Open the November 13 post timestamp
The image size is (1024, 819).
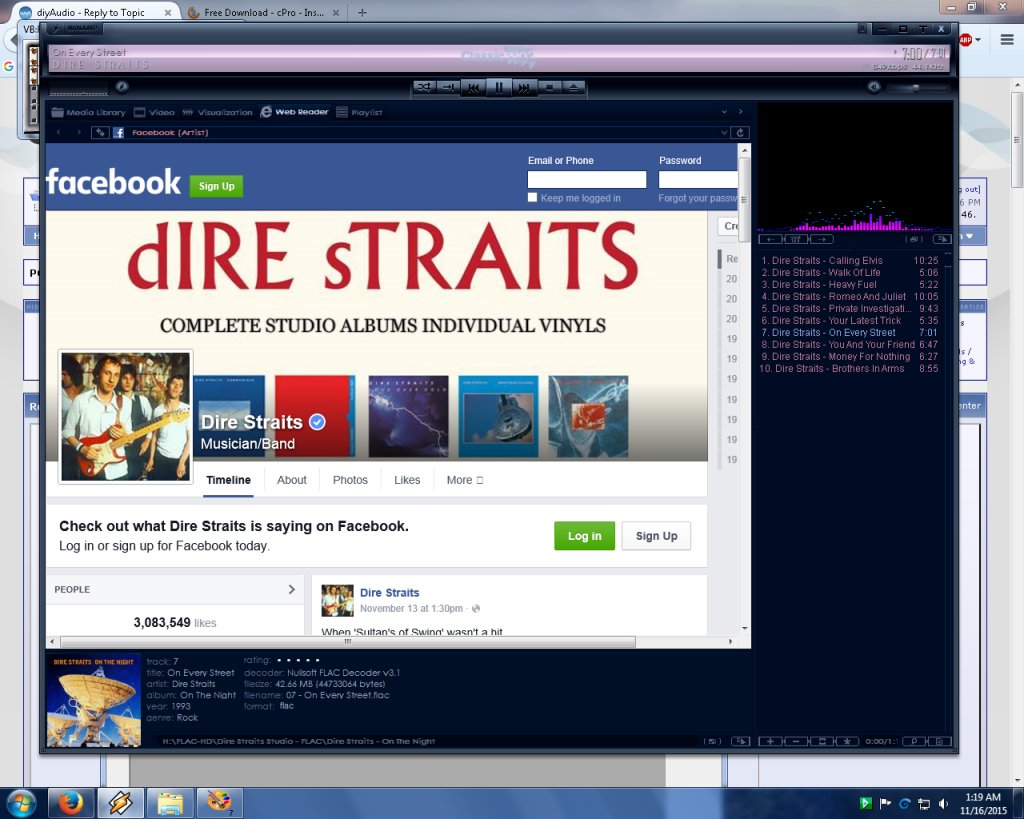tap(411, 609)
